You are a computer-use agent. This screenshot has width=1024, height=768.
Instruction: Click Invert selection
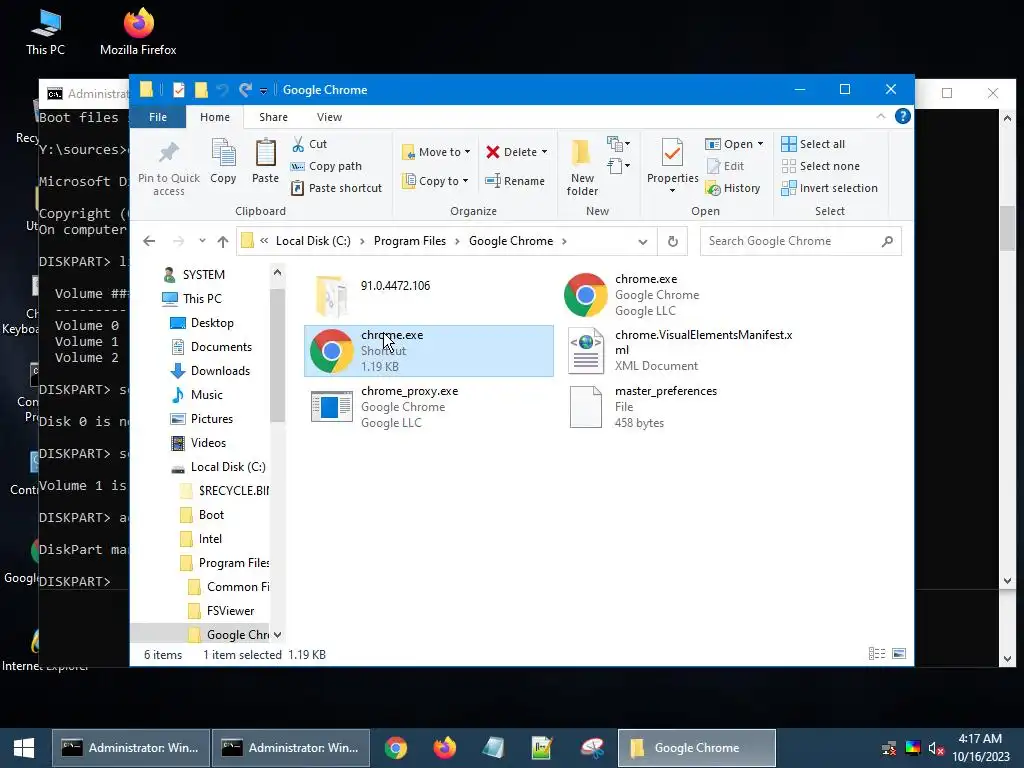pos(829,188)
